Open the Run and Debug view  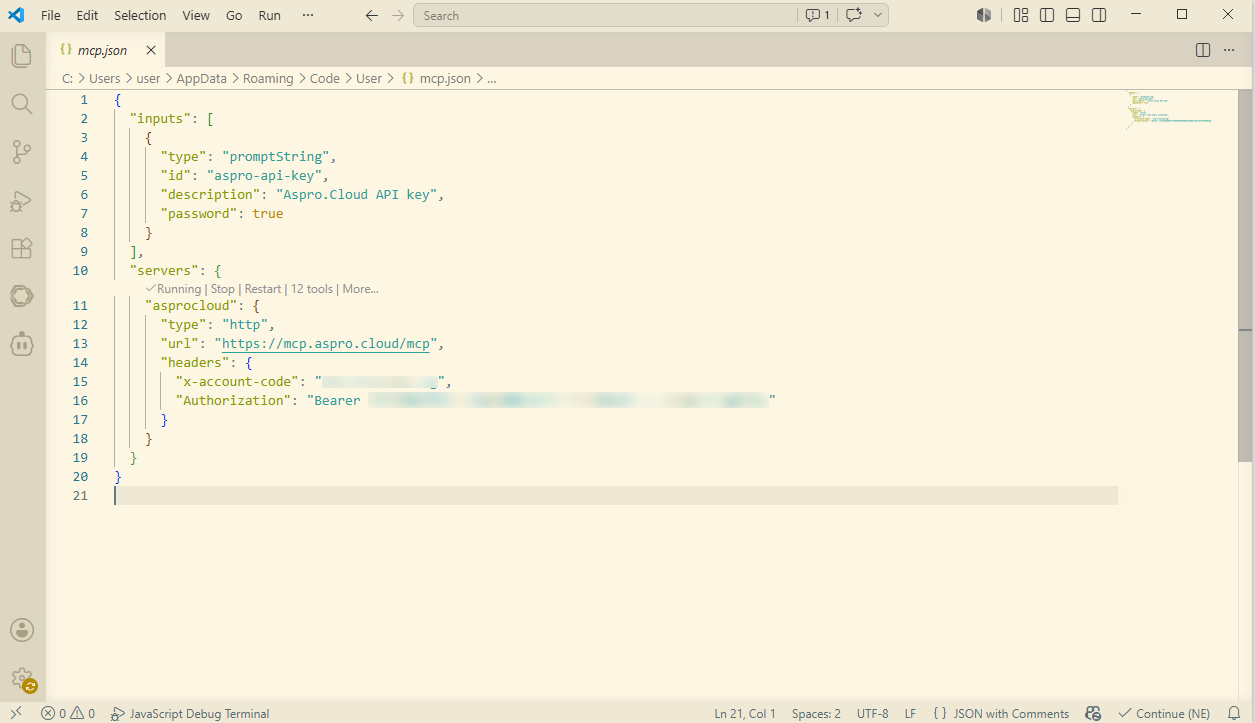22,200
